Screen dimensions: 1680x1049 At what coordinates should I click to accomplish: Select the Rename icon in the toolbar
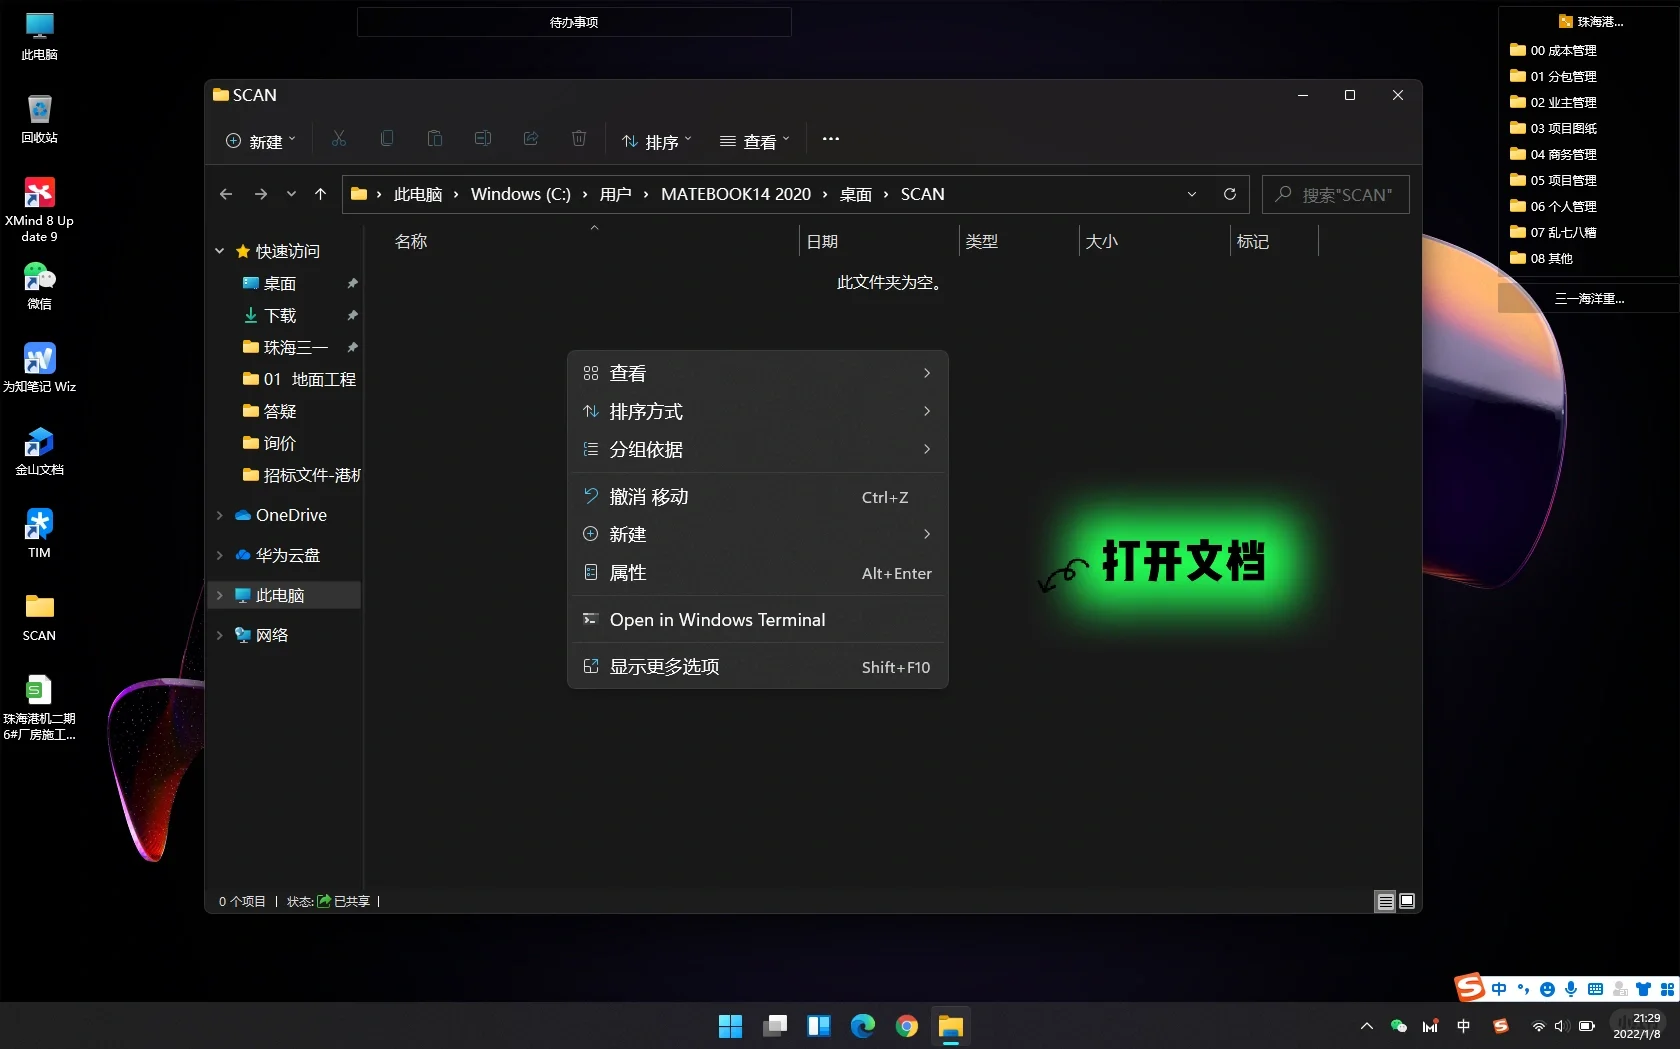click(482, 139)
